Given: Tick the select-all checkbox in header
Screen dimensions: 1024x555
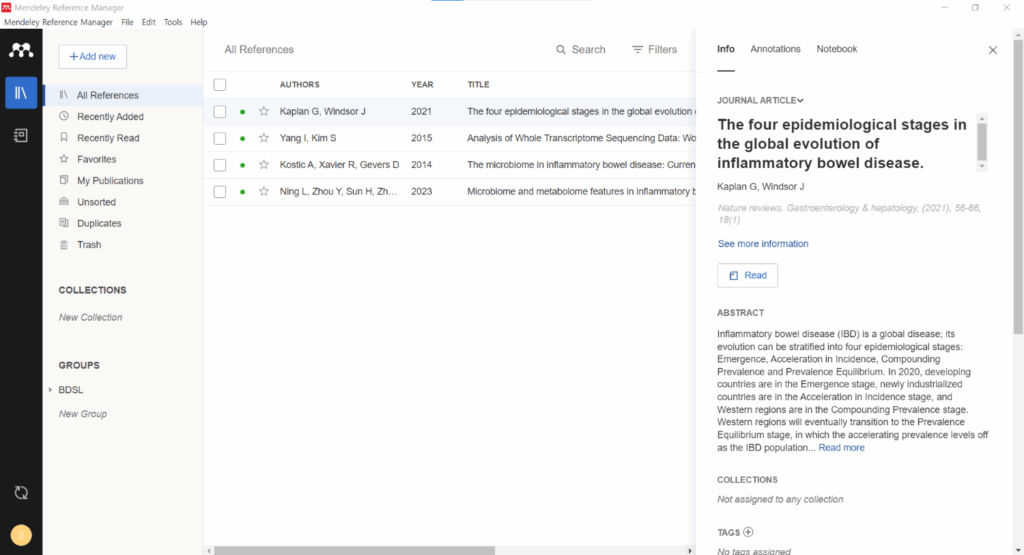Looking at the screenshot, I should (x=220, y=85).
